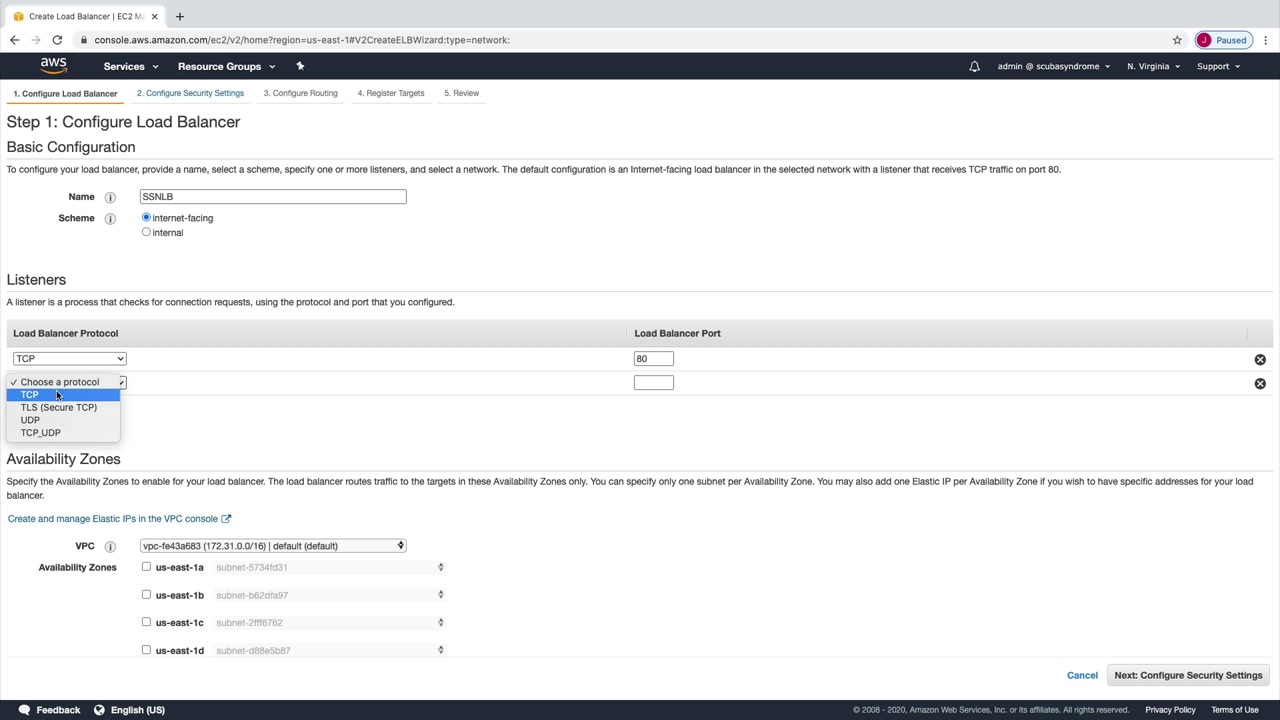Remove the TCP port 80 listener

[x=1260, y=359]
